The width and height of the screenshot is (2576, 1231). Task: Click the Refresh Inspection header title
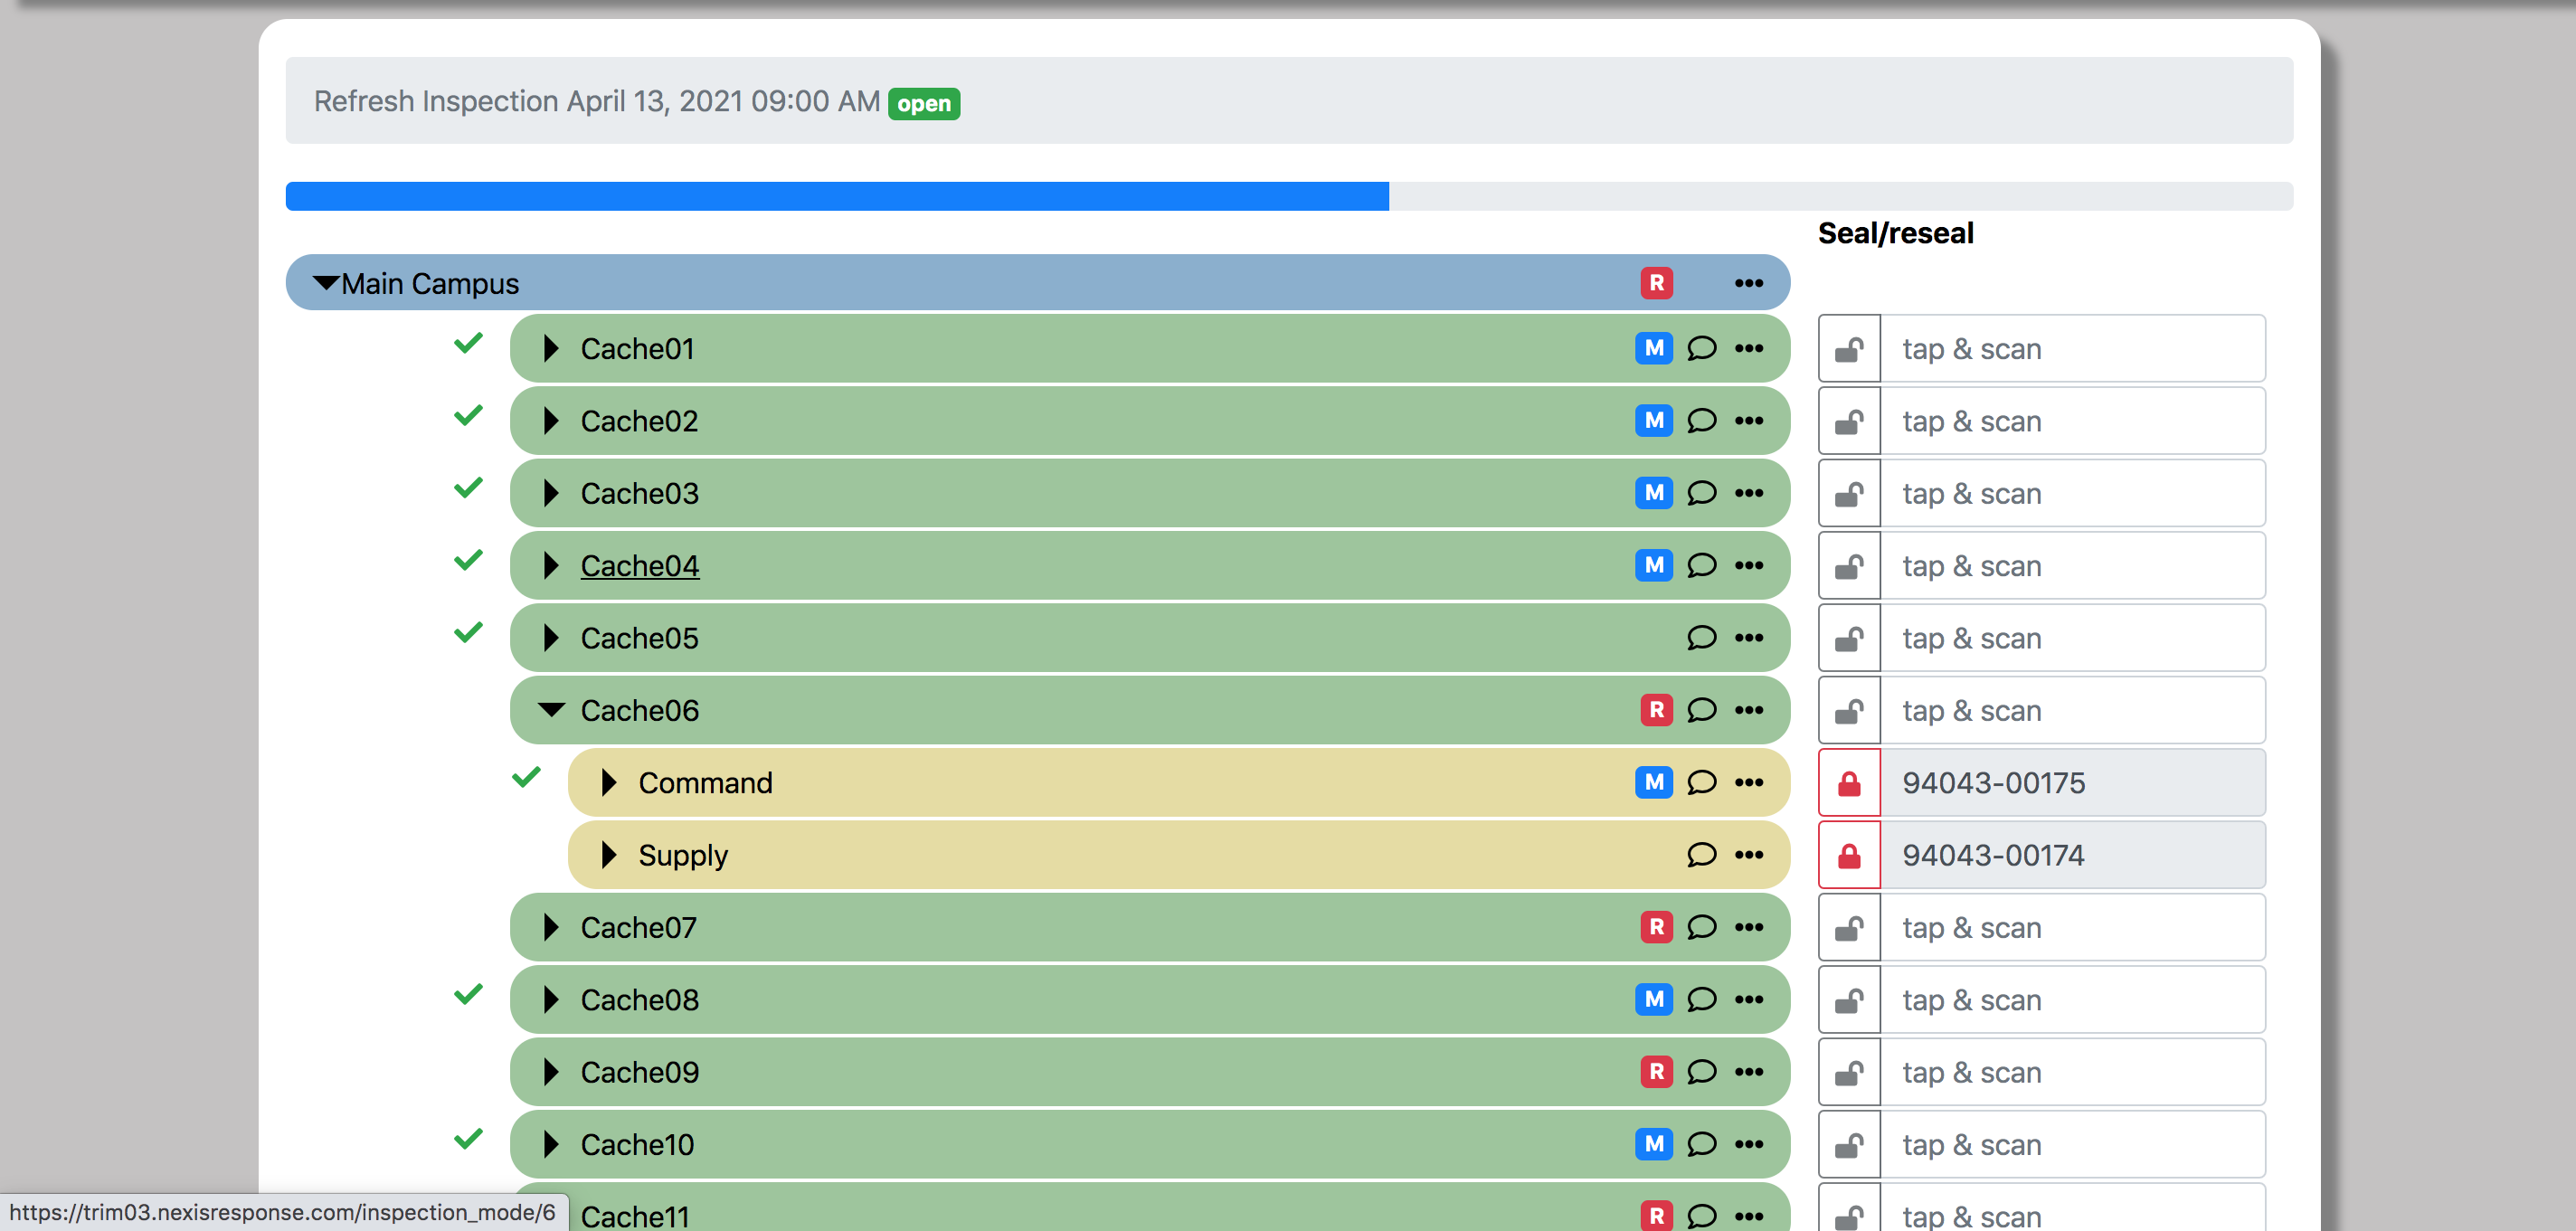(x=596, y=101)
